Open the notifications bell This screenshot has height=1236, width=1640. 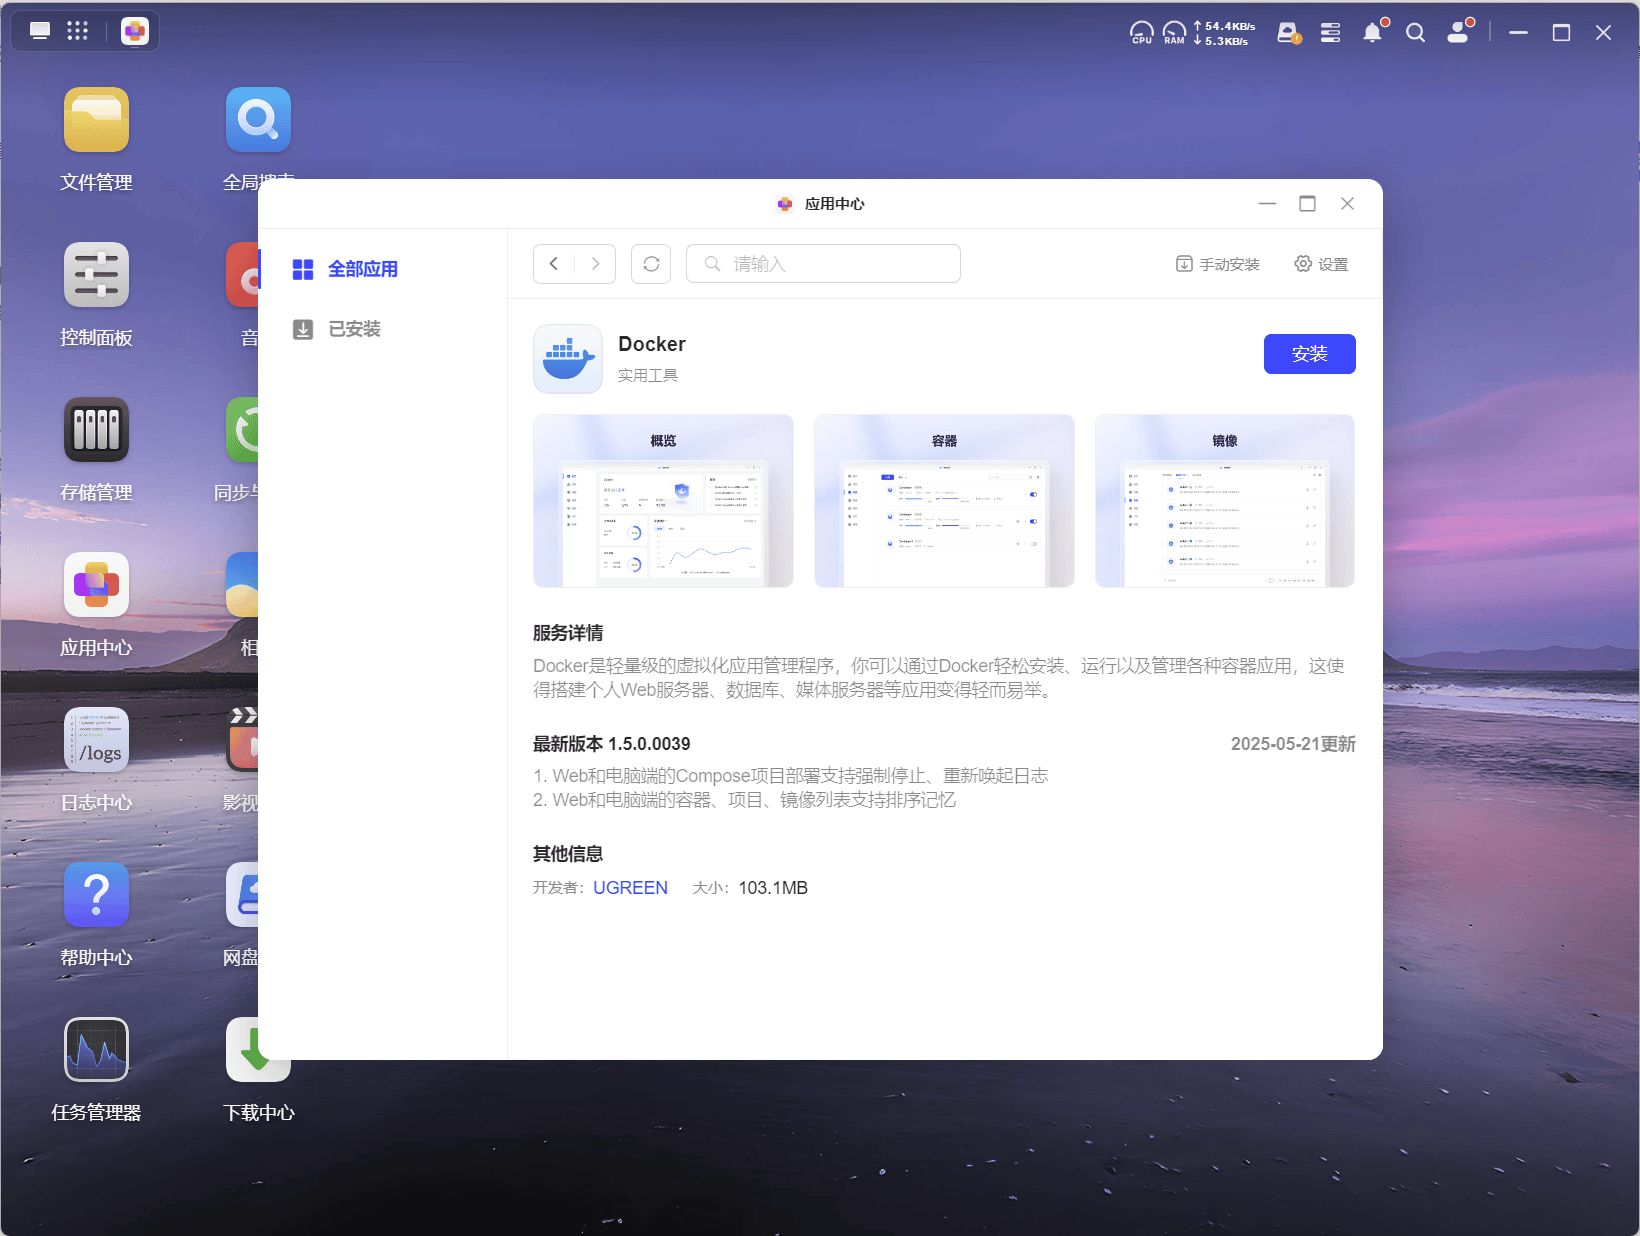(x=1373, y=33)
